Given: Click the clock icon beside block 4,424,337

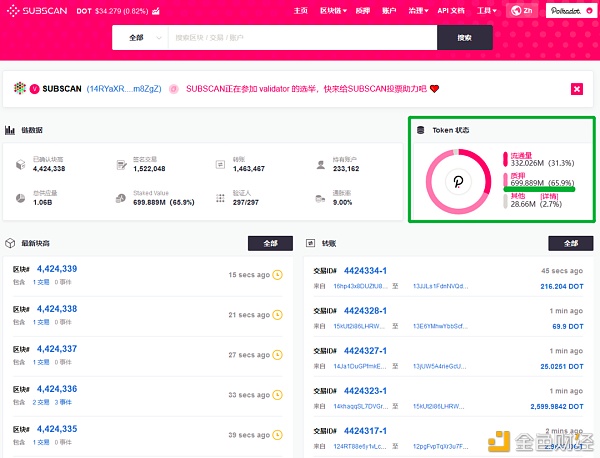Looking at the screenshot, I should 277,355.
